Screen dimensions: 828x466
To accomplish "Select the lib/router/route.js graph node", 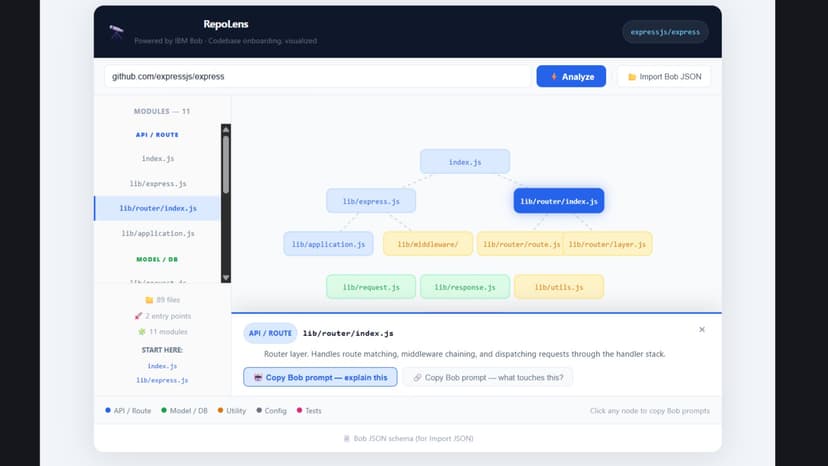I will tap(520, 244).
